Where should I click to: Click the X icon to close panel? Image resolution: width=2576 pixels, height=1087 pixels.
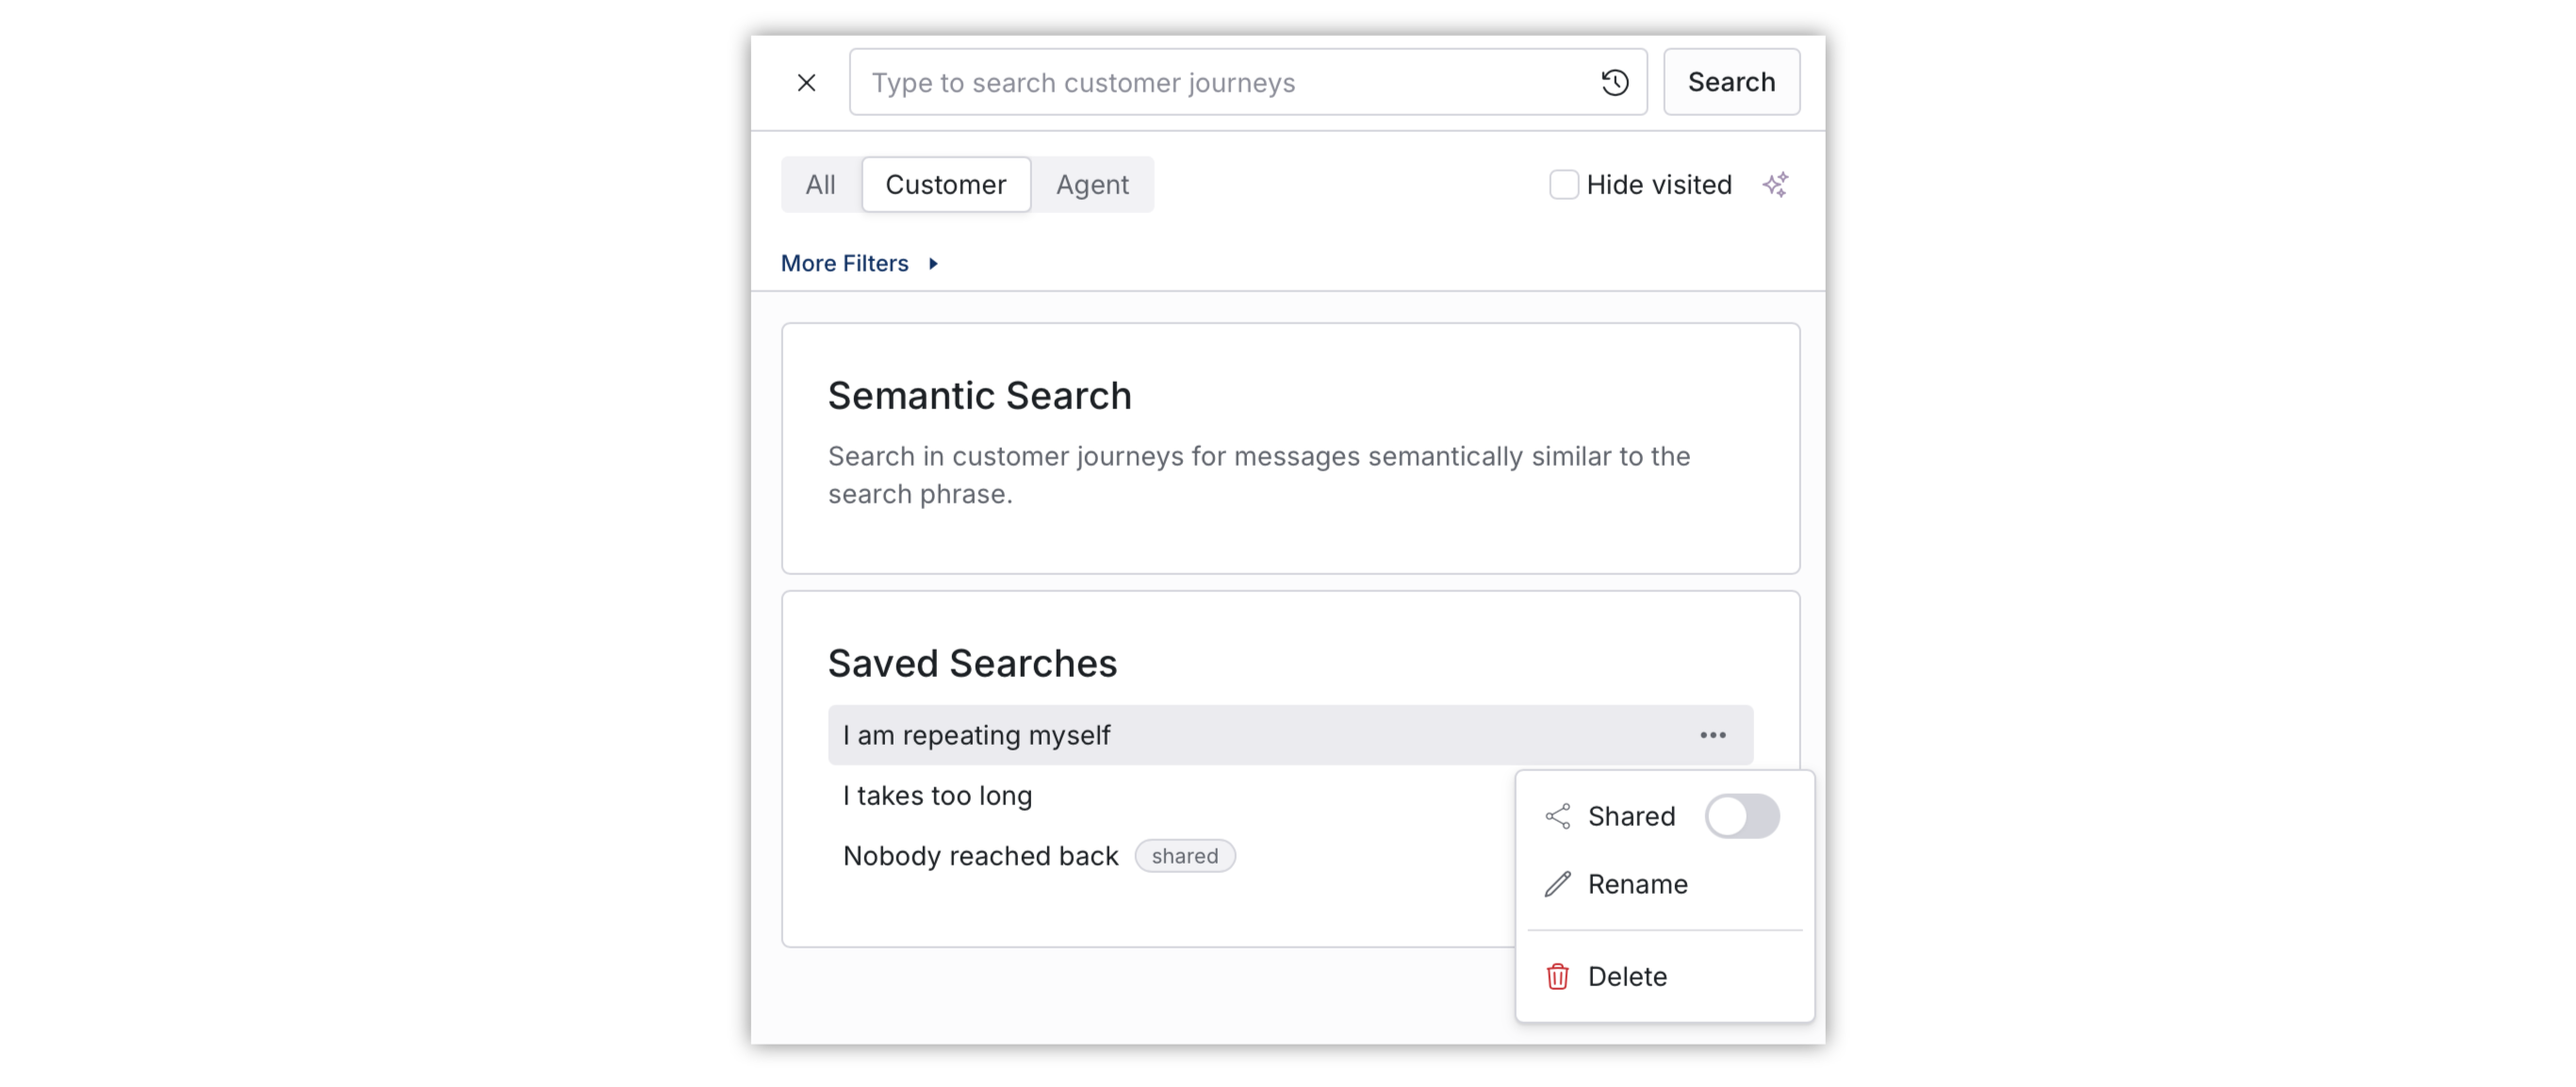click(806, 82)
